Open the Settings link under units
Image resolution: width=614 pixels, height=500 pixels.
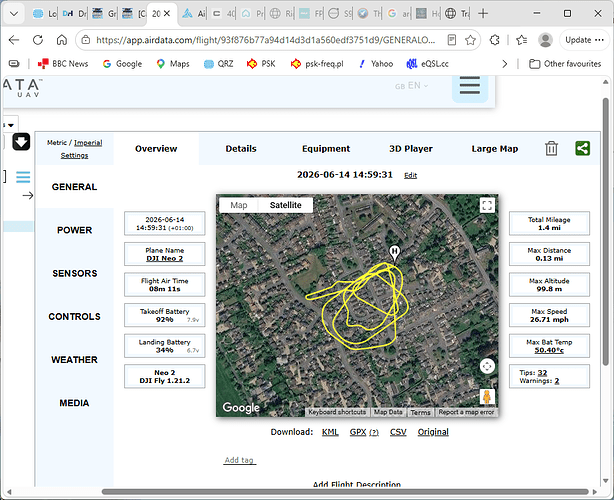[x=74, y=155]
